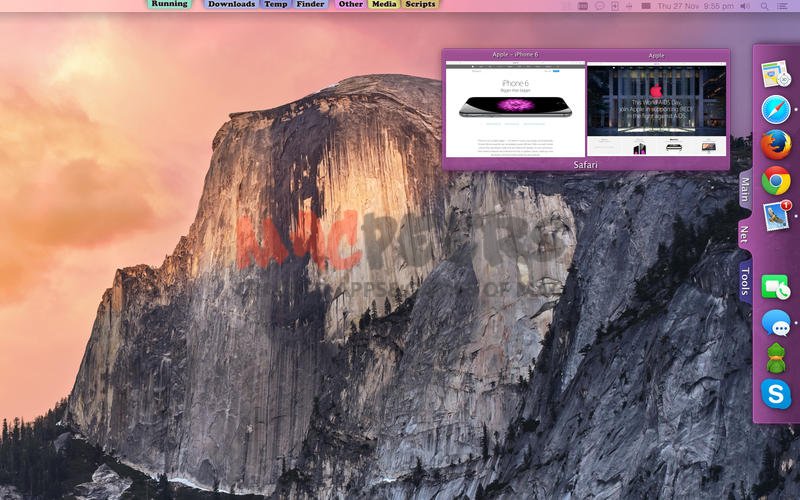Viewport: 800px width, 500px height.
Task: Open the Finder tab in top bar
Action: [310, 4]
